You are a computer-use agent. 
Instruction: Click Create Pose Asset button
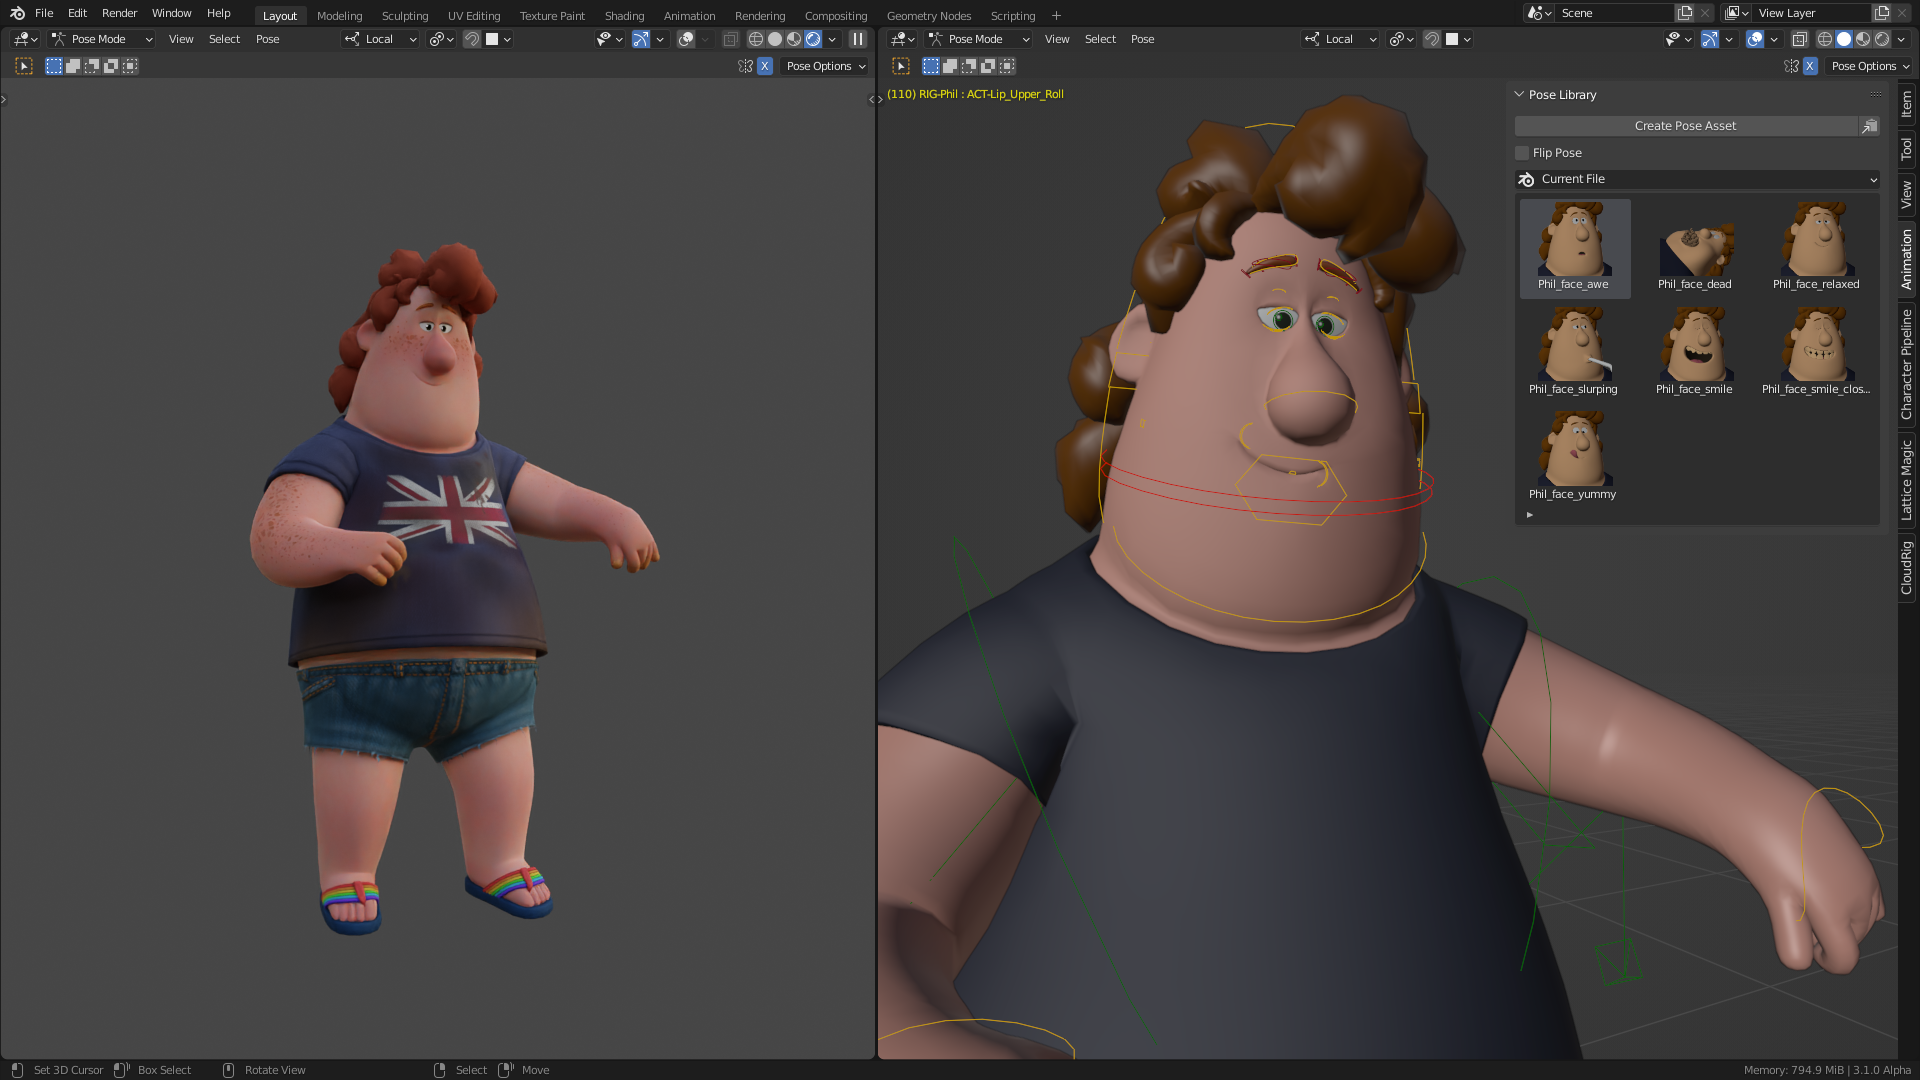(x=1685, y=126)
